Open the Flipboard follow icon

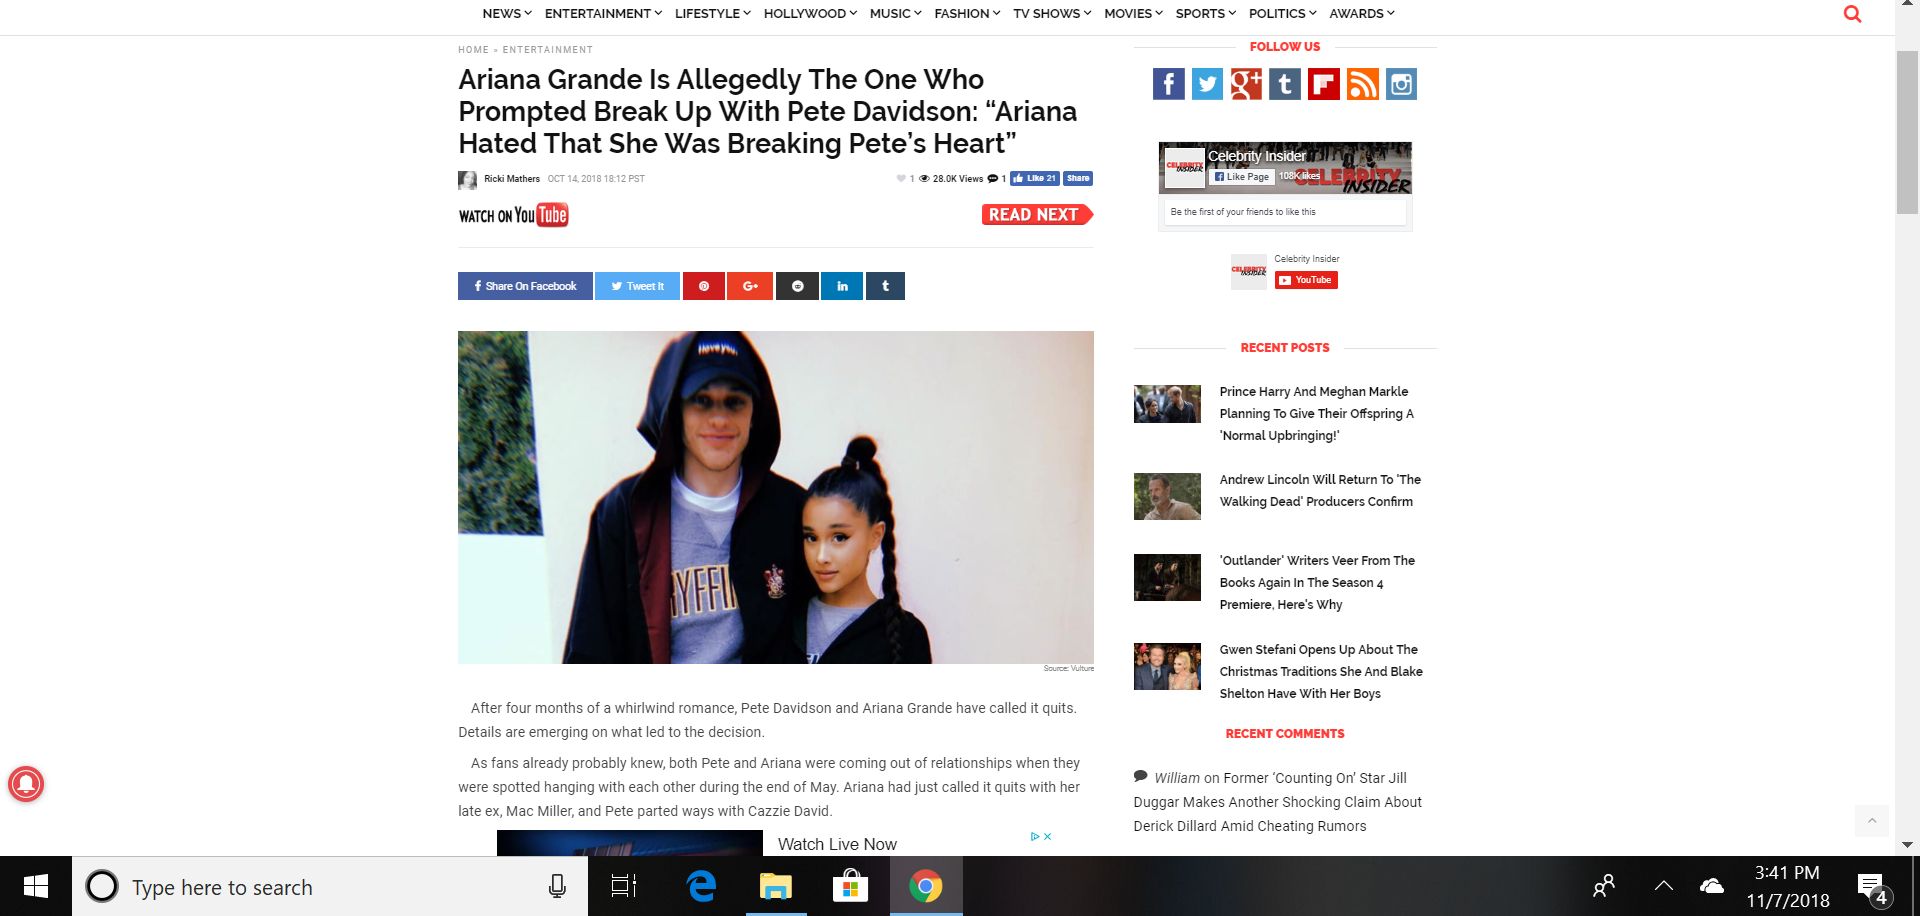coord(1324,84)
